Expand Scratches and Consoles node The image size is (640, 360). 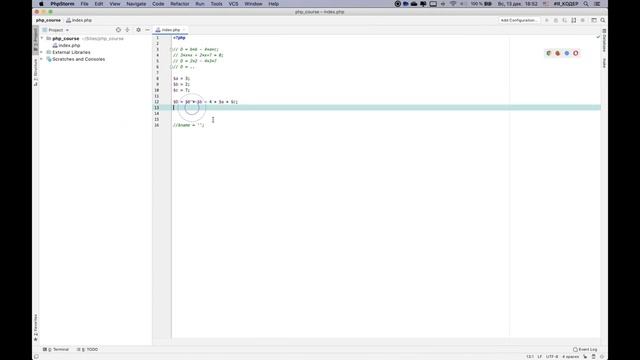(x=42, y=59)
